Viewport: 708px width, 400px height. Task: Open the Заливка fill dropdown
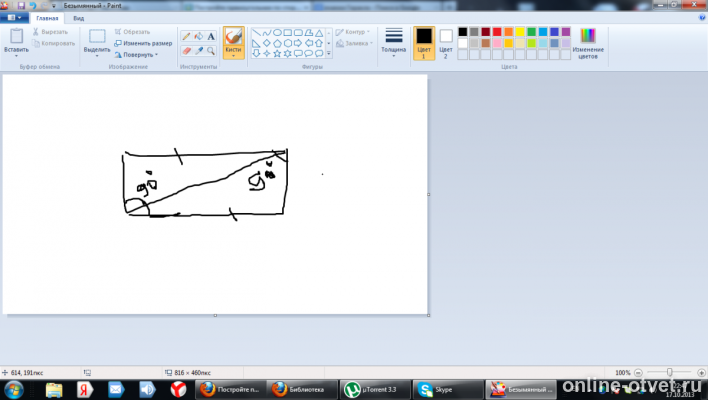(354, 43)
